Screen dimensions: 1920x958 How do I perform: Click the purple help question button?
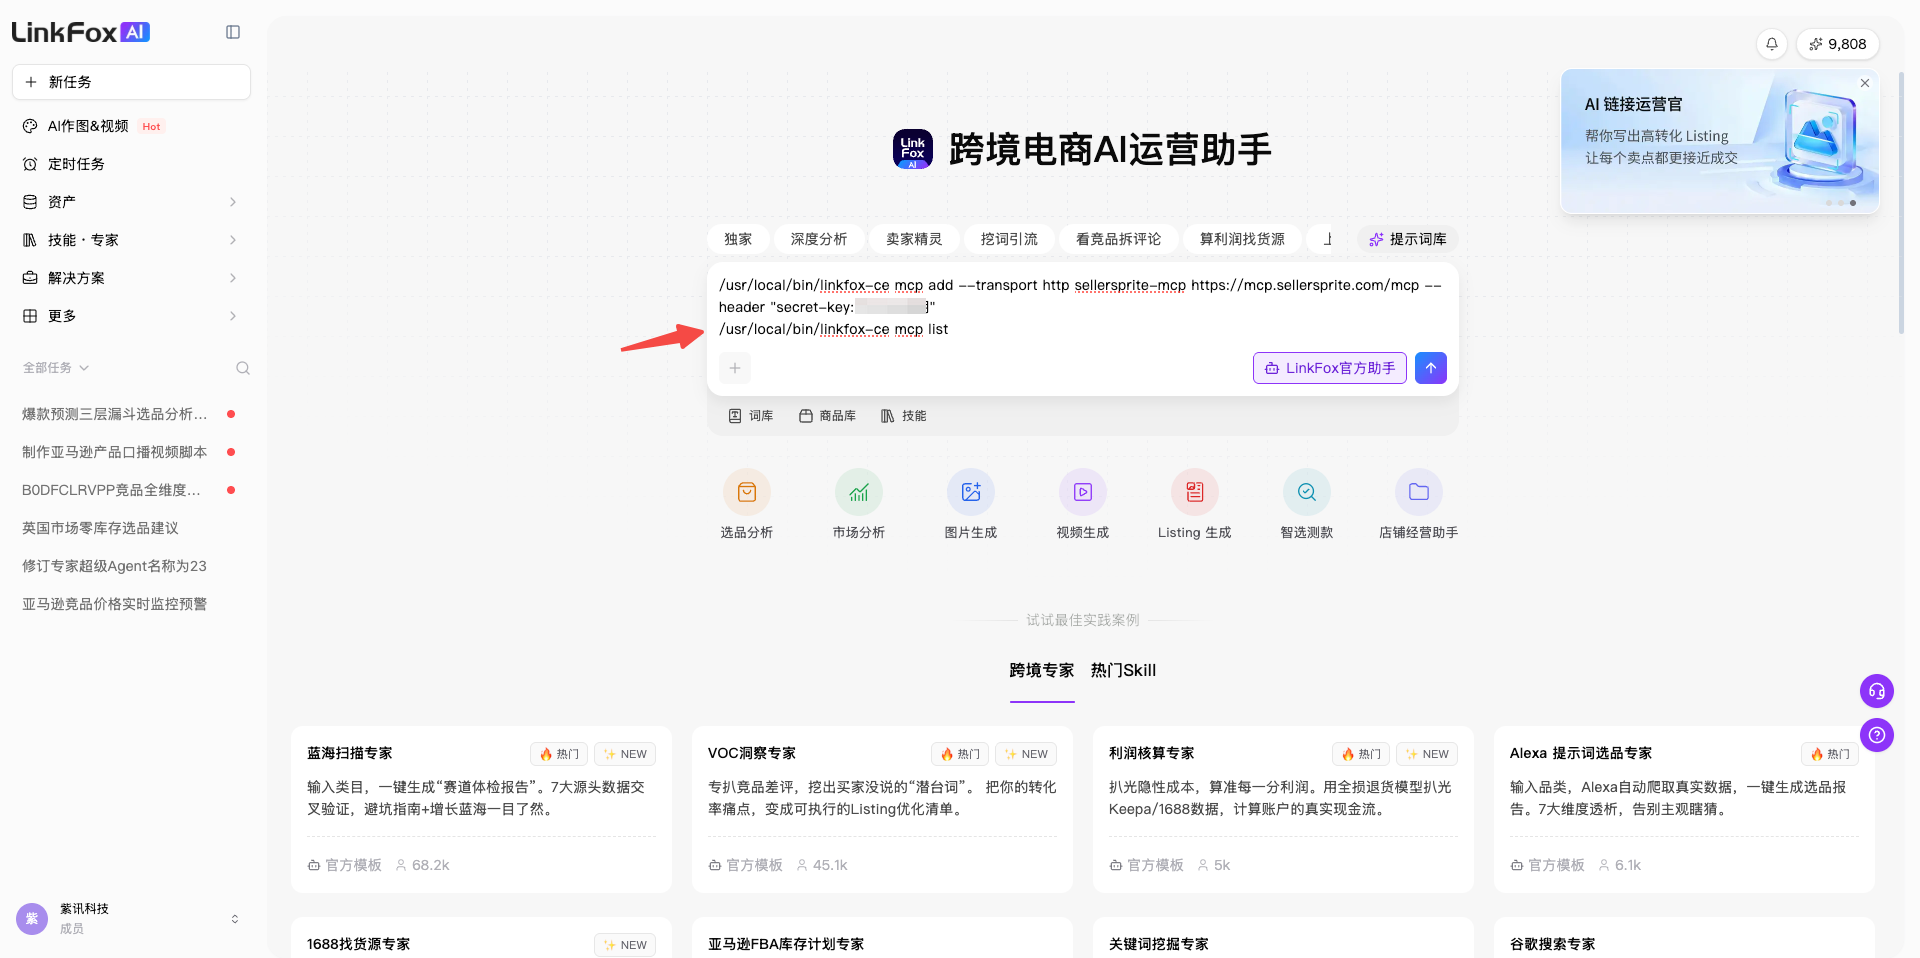coord(1877,735)
